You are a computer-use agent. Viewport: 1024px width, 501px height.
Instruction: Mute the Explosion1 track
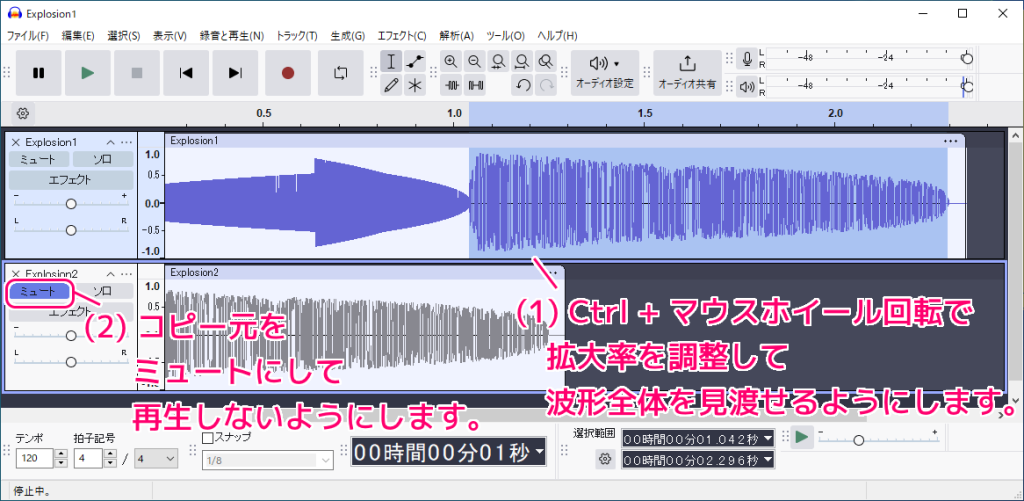pyautogui.click(x=38, y=159)
